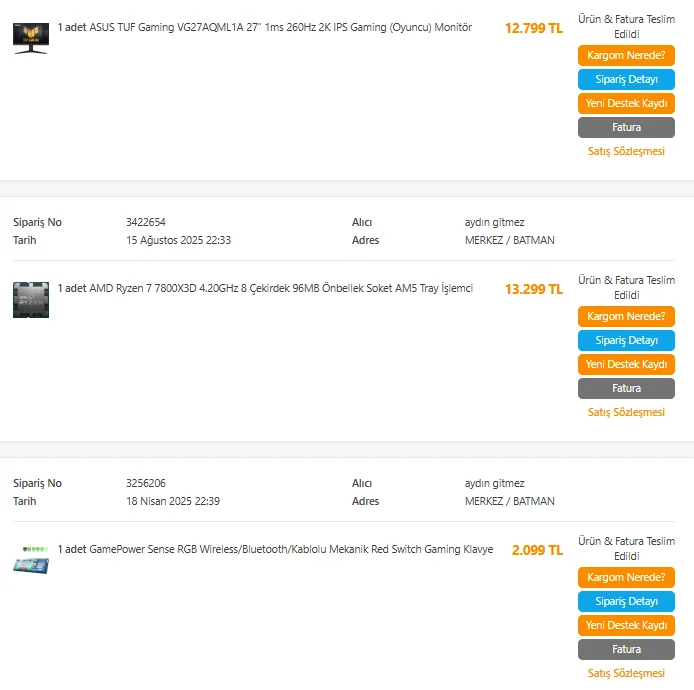The width and height of the screenshot is (694, 690).
Task: Click the ASUS TUF monitor product thumbnail
Action: click(x=30, y=38)
